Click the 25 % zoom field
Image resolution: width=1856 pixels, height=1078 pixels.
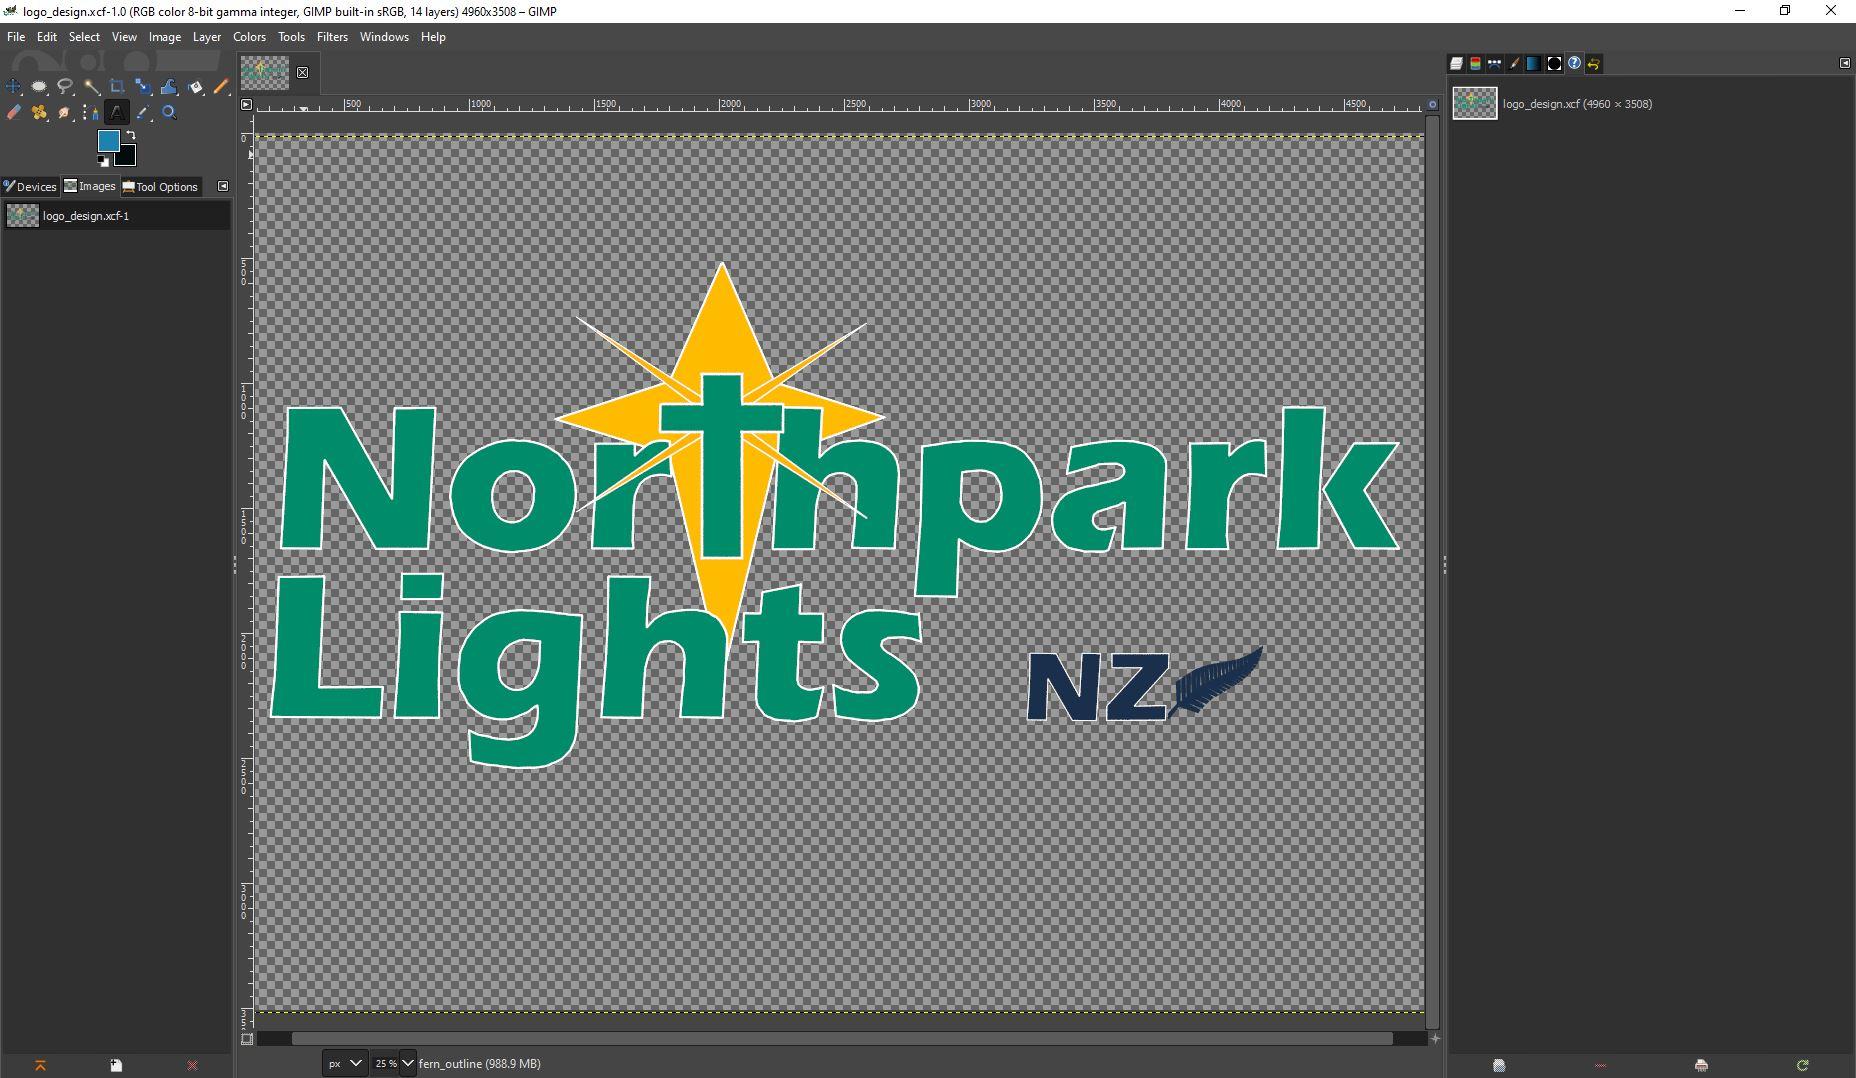(385, 1063)
